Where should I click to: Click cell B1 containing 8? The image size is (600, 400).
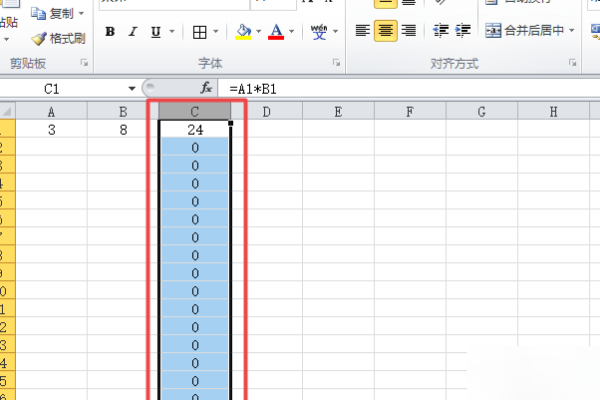[123, 129]
